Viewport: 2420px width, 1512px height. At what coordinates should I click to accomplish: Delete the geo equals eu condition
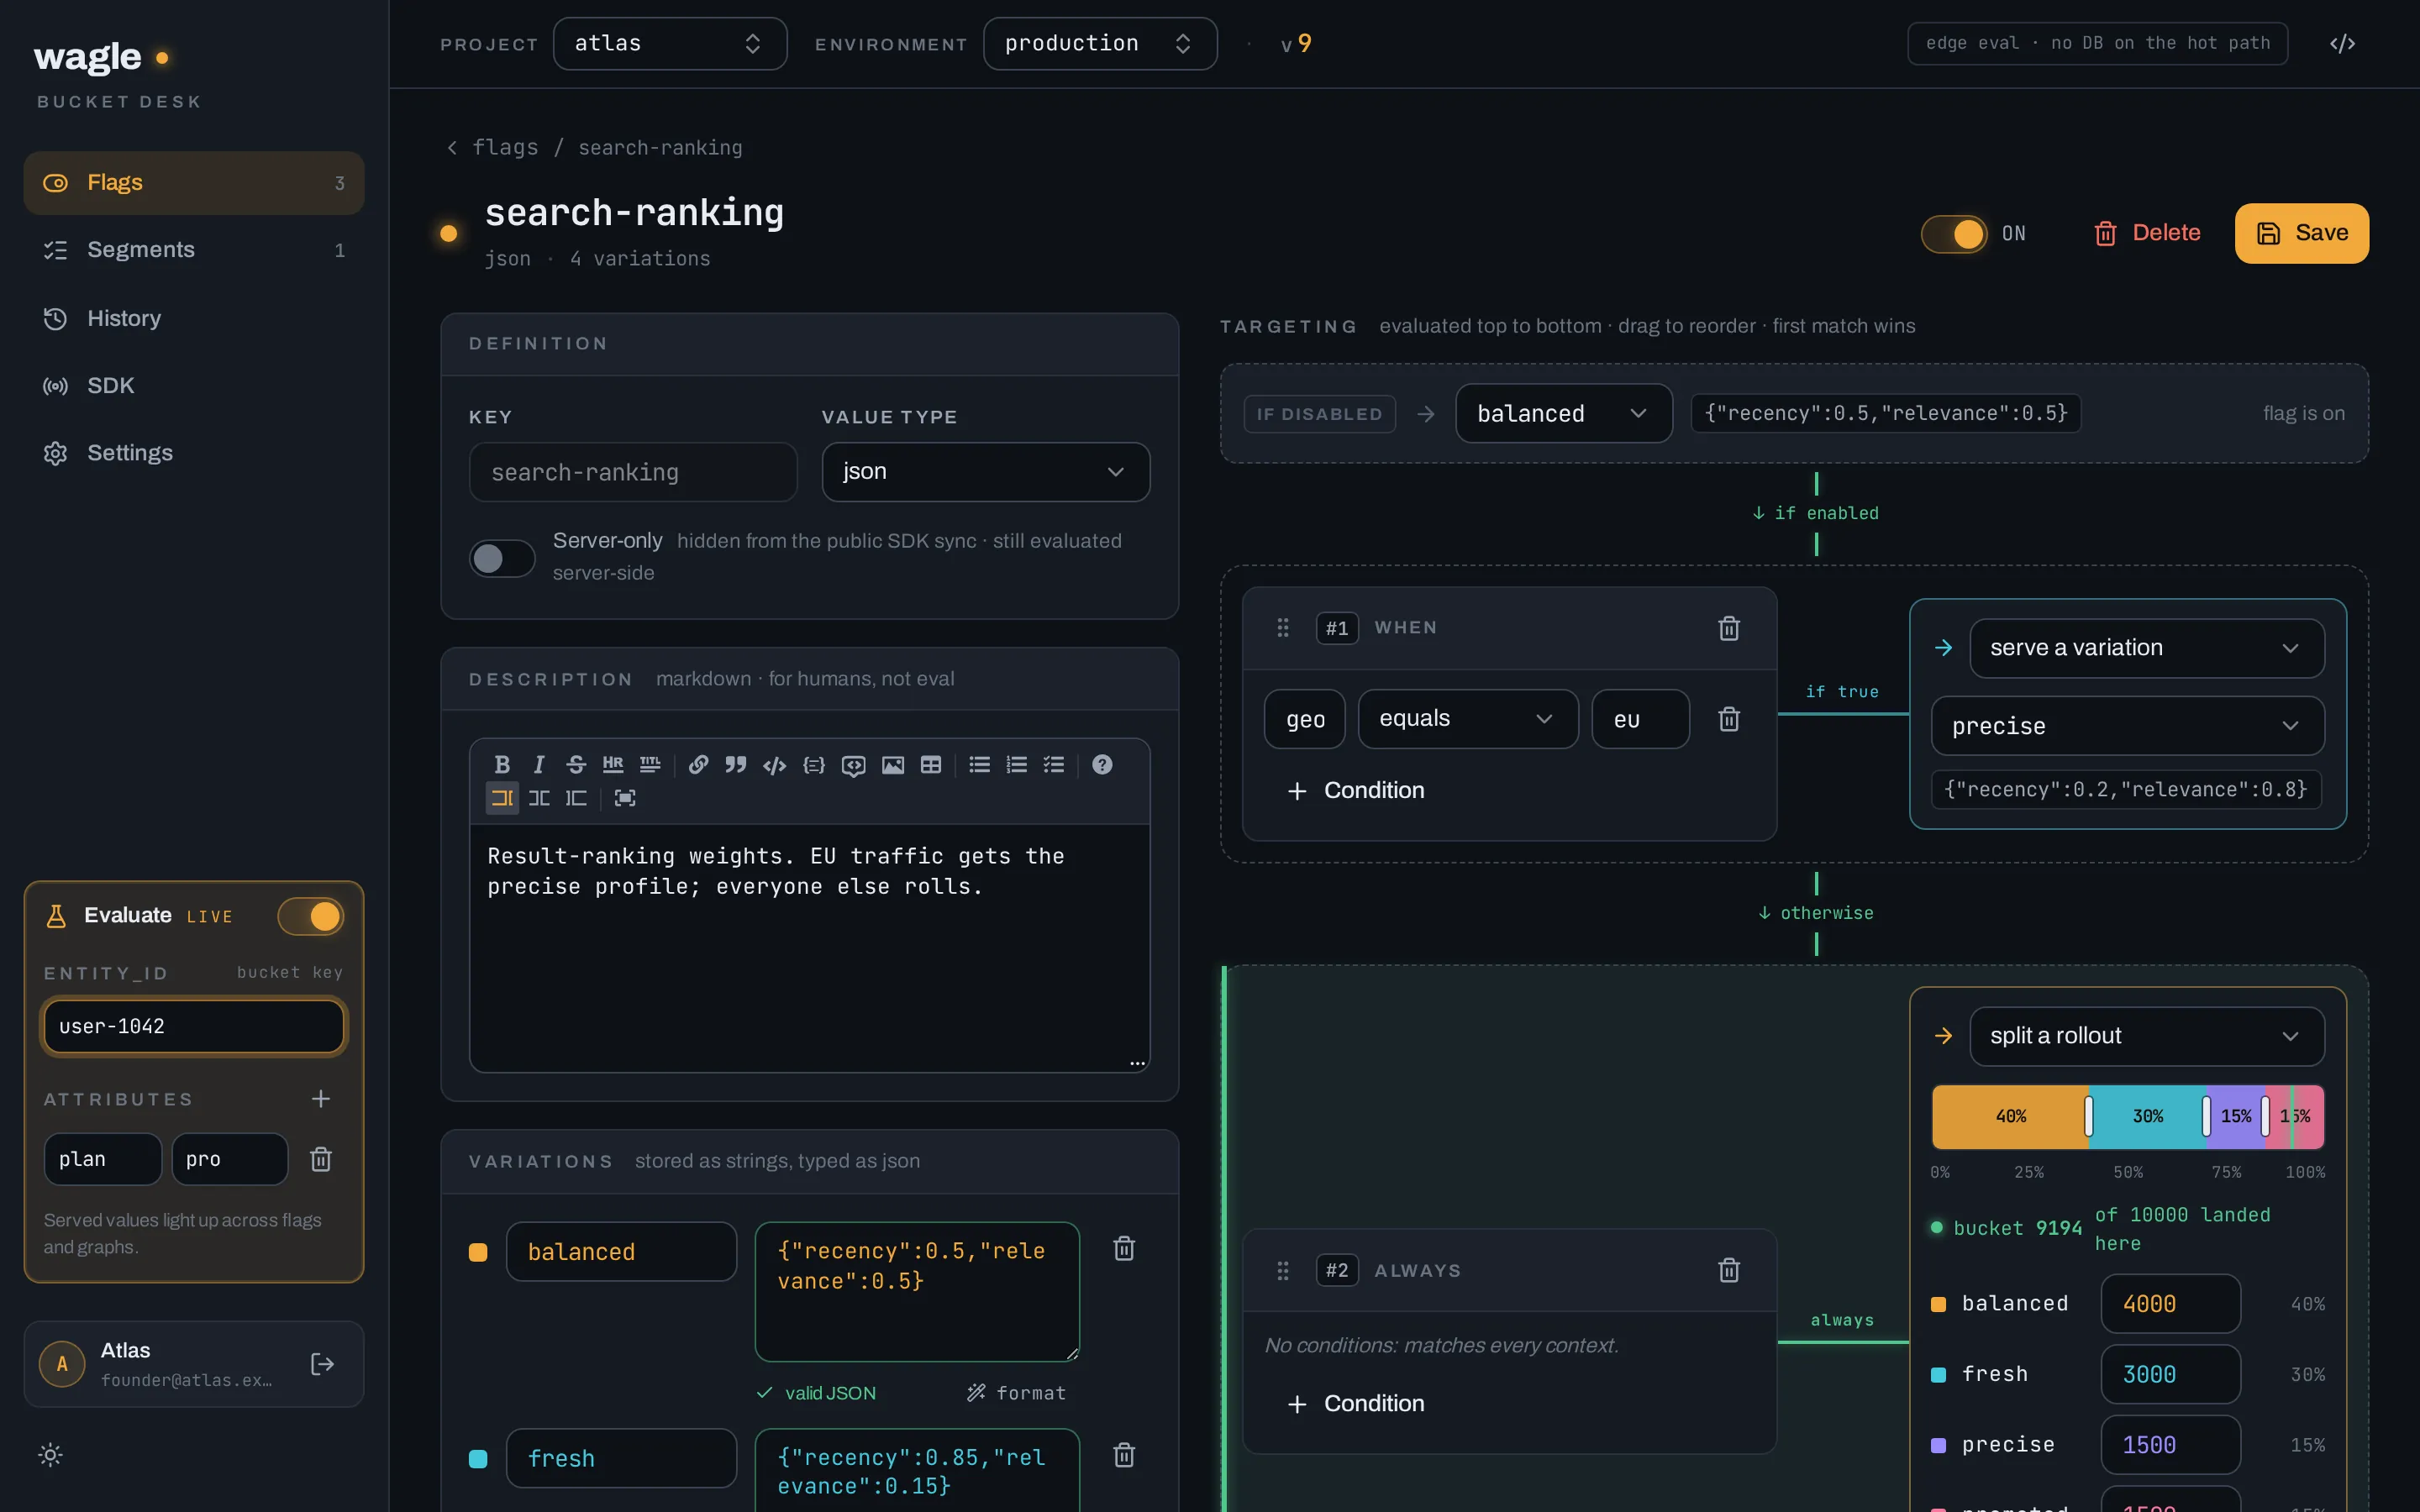[x=1729, y=719]
